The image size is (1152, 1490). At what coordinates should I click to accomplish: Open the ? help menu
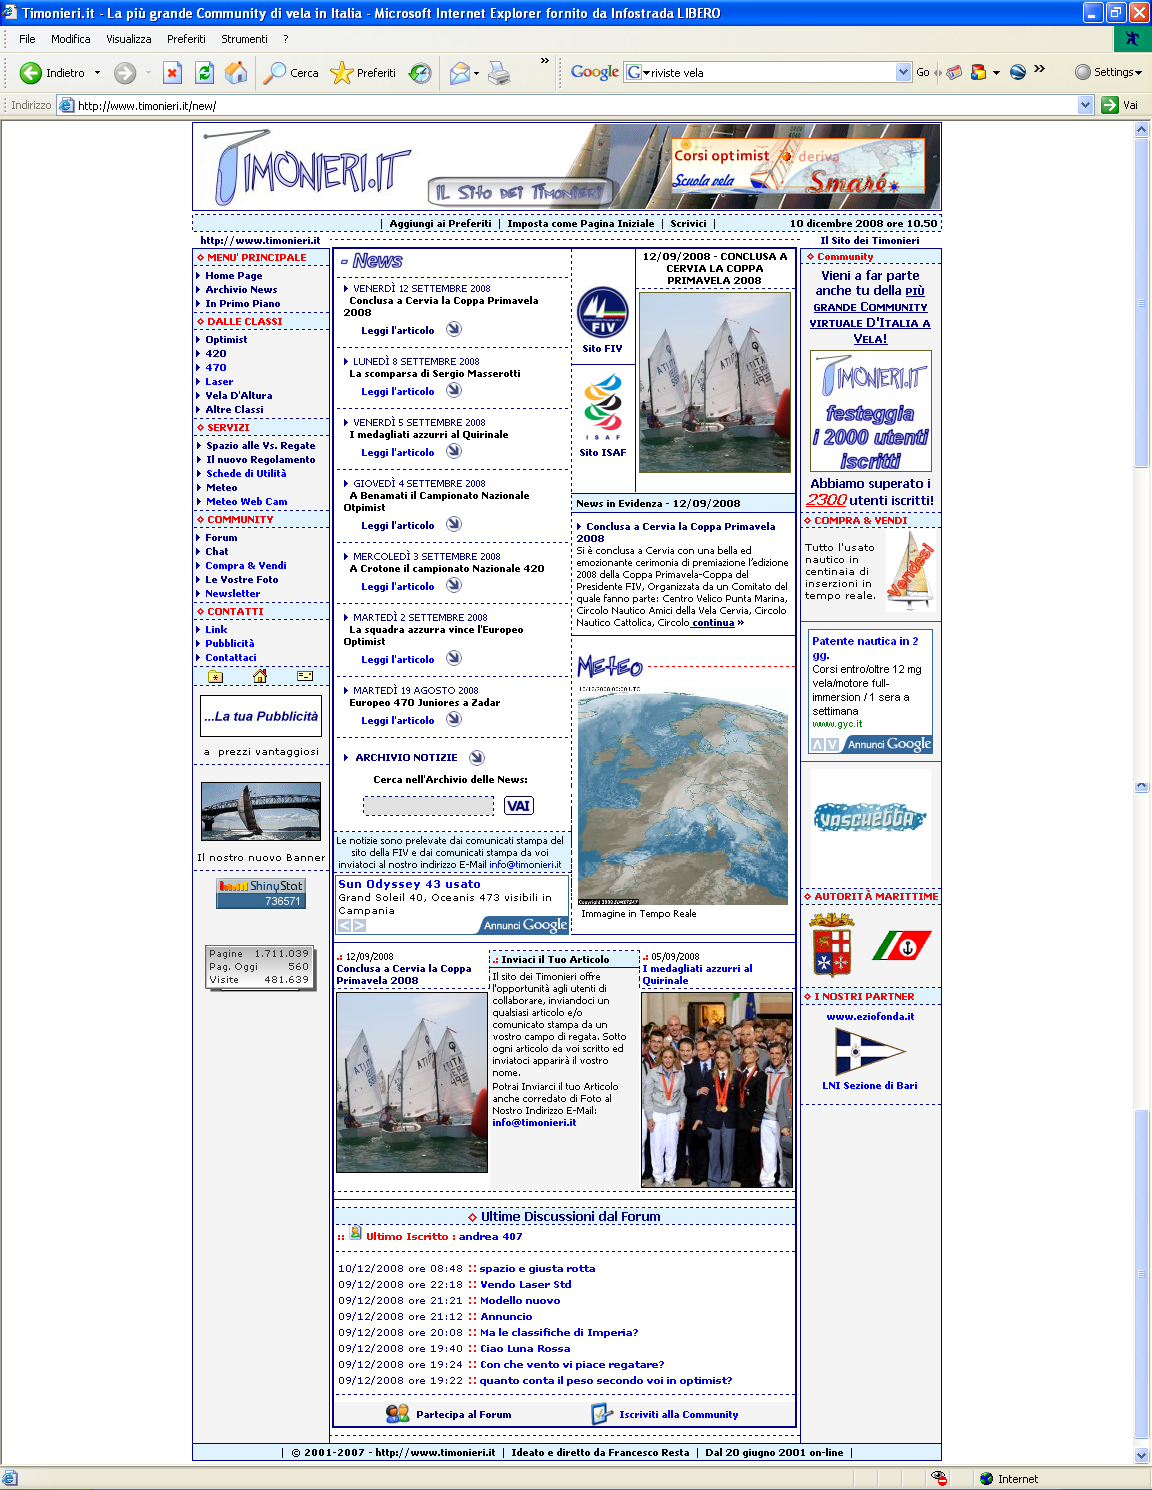click(286, 39)
